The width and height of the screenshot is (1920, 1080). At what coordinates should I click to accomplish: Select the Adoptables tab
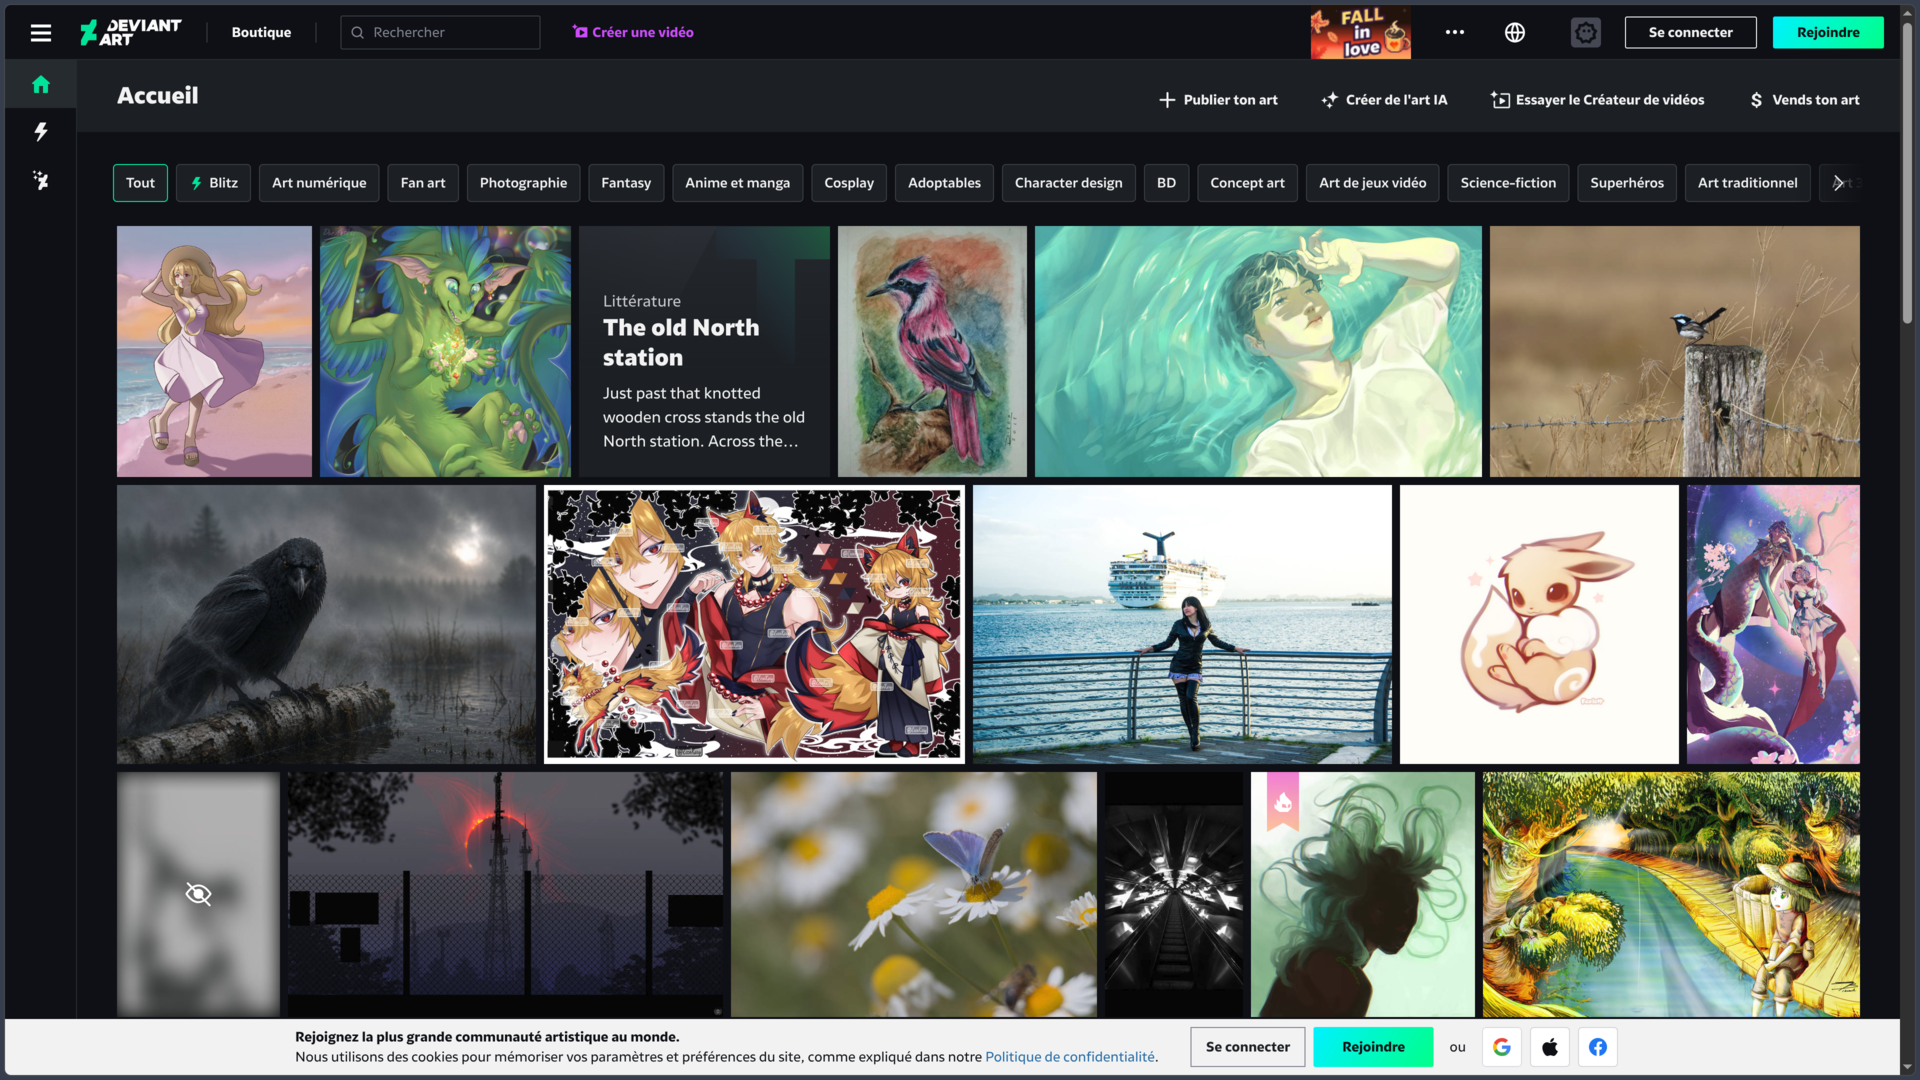pyautogui.click(x=944, y=183)
